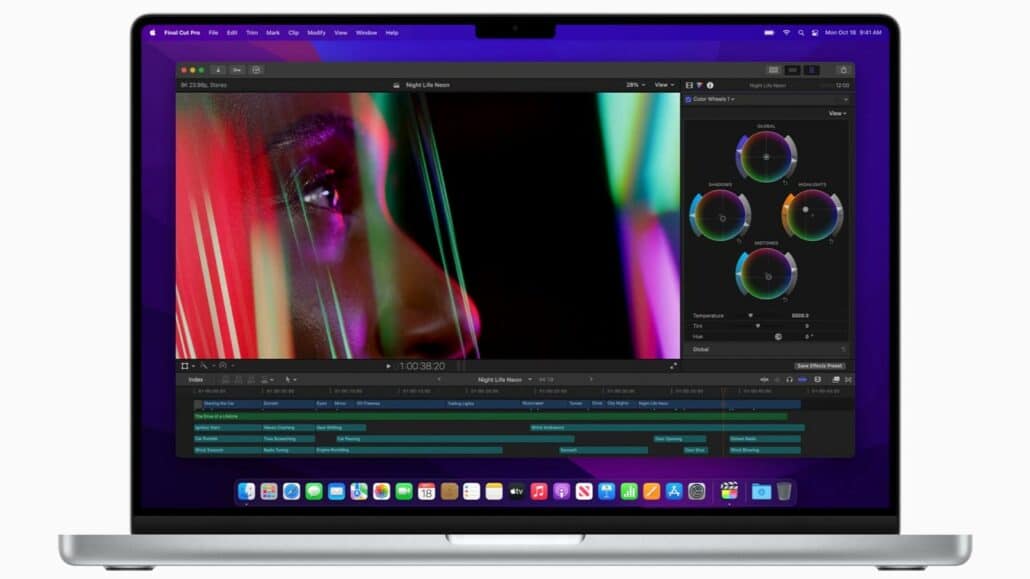
Task: Open the 28% zoom dropdown in viewer
Action: [633, 84]
